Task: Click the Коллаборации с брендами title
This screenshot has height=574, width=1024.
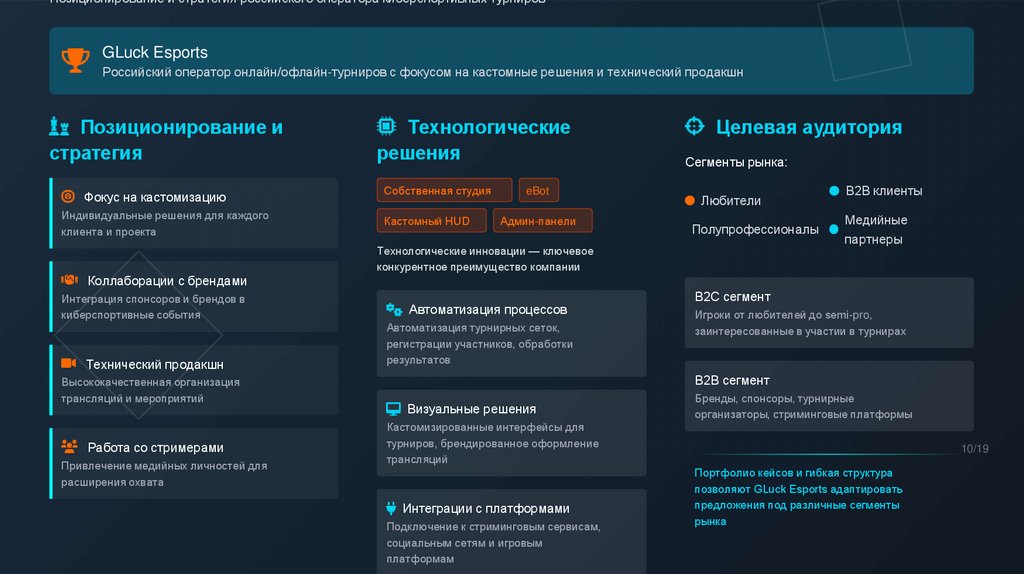Action: click(x=167, y=281)
